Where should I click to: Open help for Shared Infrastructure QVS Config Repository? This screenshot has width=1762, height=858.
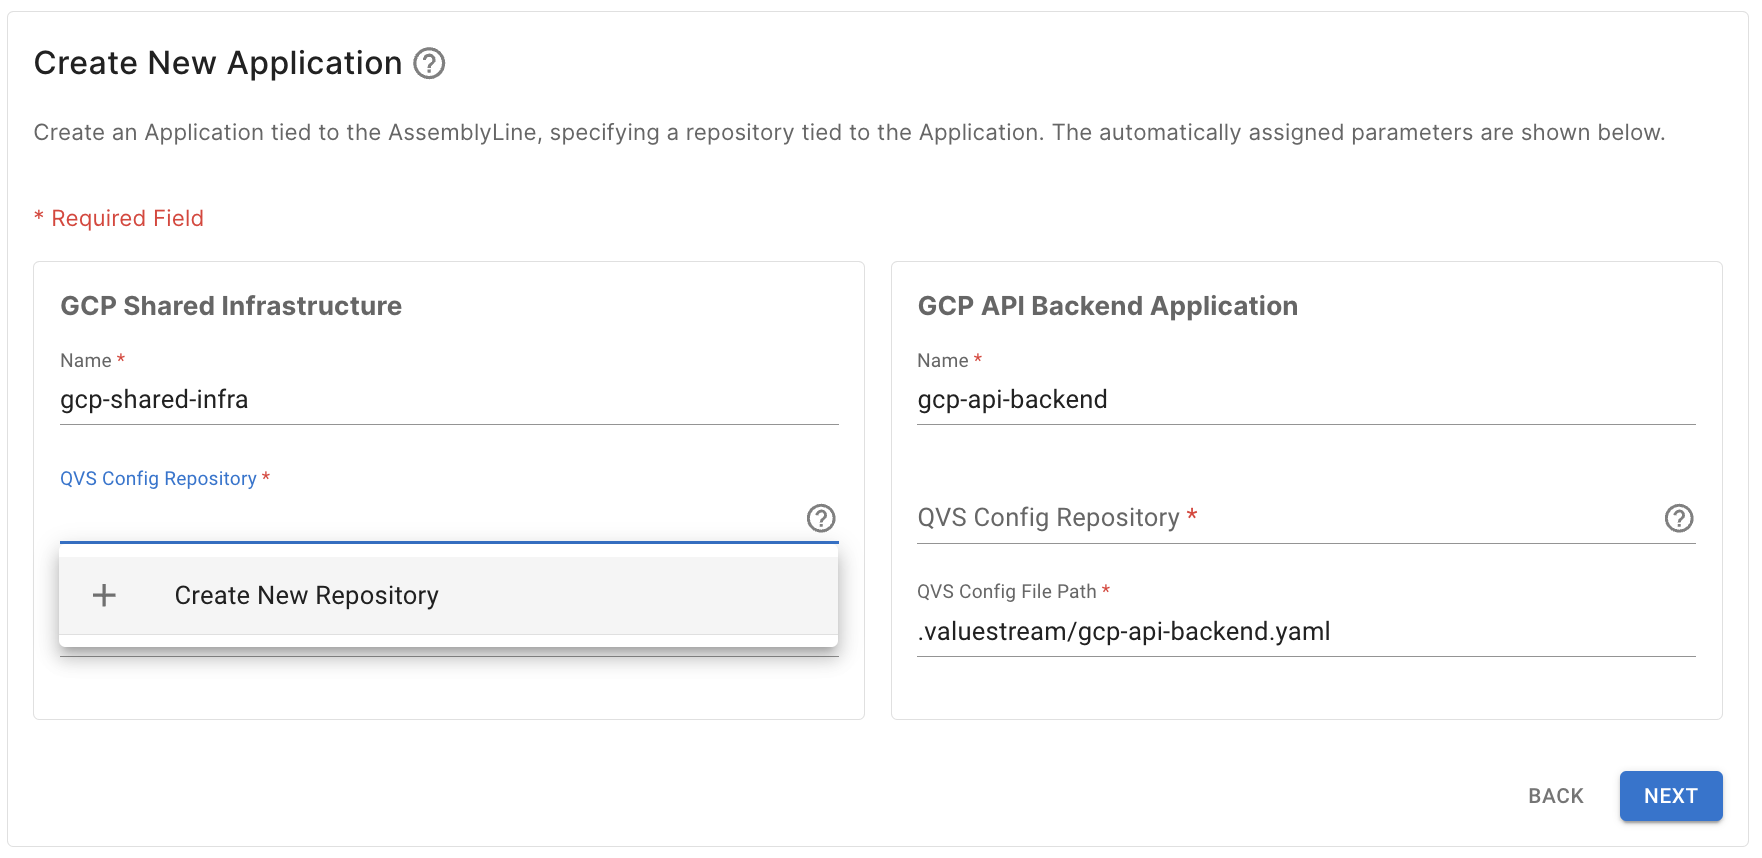coord(820,518)
